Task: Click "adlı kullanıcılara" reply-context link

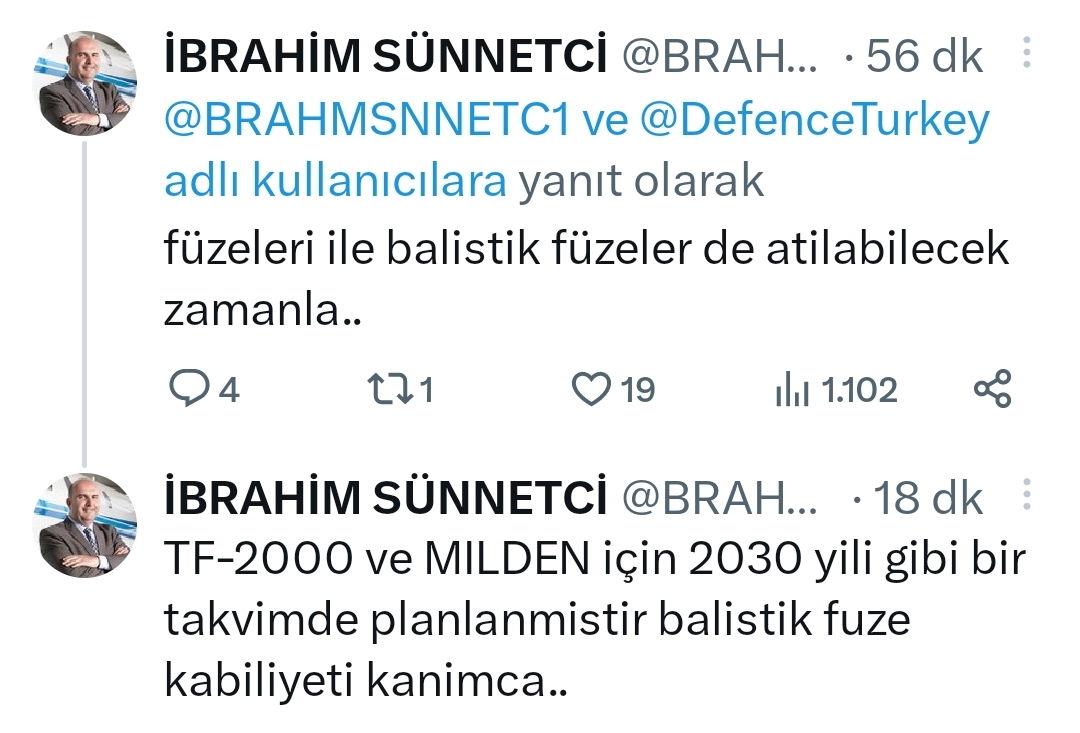Action: tap(336, 183)
